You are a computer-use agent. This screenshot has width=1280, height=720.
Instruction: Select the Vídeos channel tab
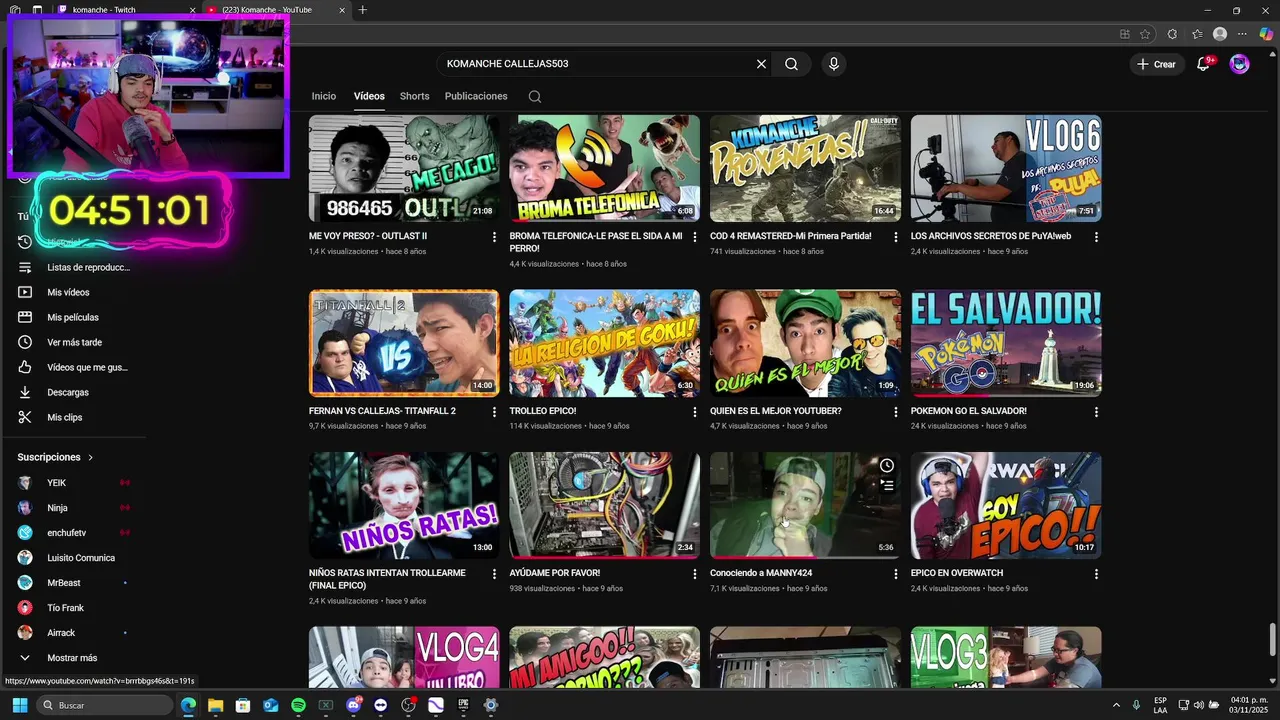[369, 96]
